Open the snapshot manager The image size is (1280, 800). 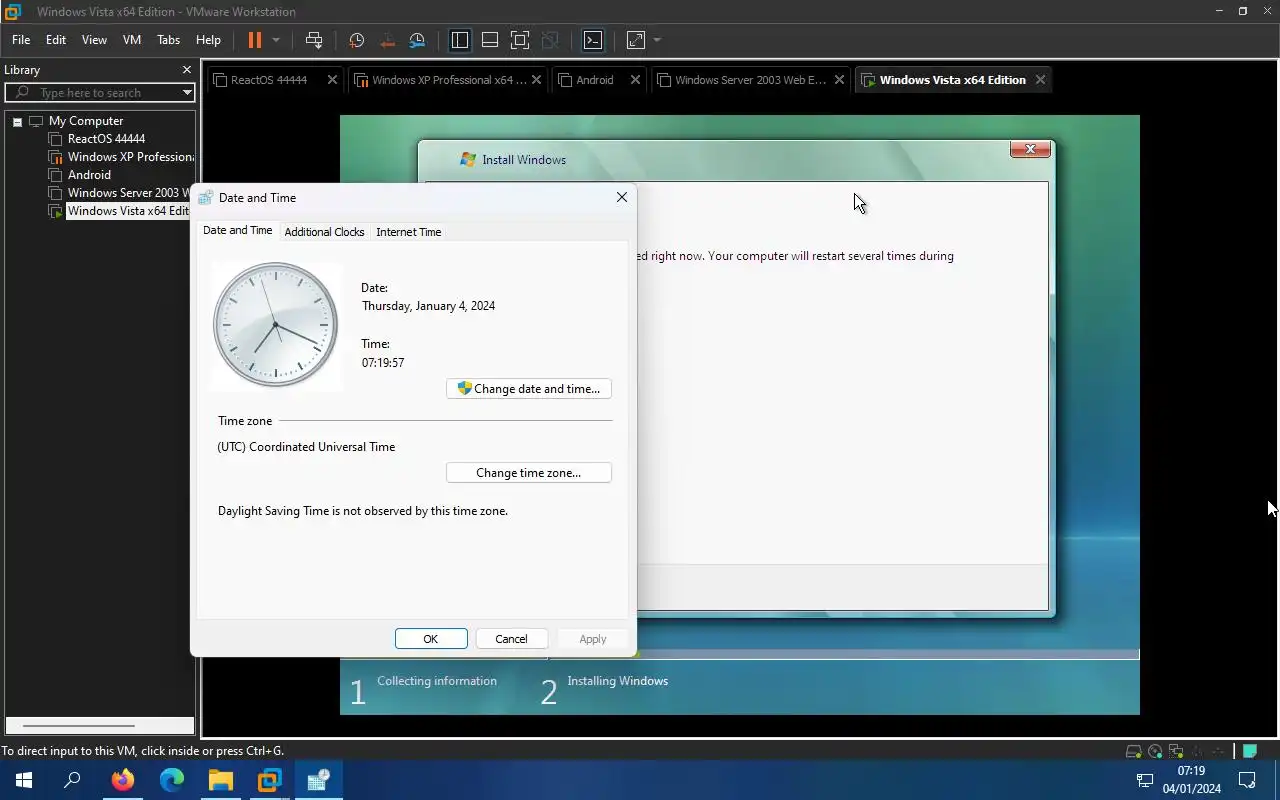[418, 40]
